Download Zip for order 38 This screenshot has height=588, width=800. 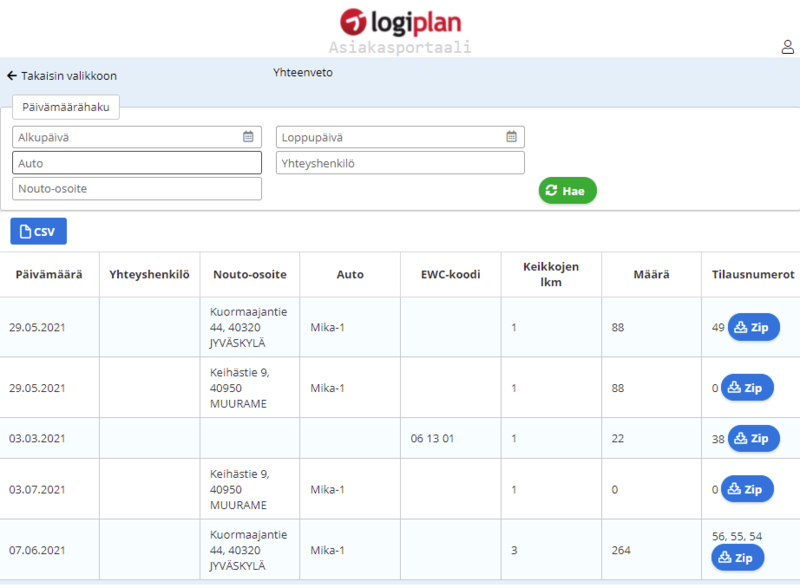(x=753, y=438)
